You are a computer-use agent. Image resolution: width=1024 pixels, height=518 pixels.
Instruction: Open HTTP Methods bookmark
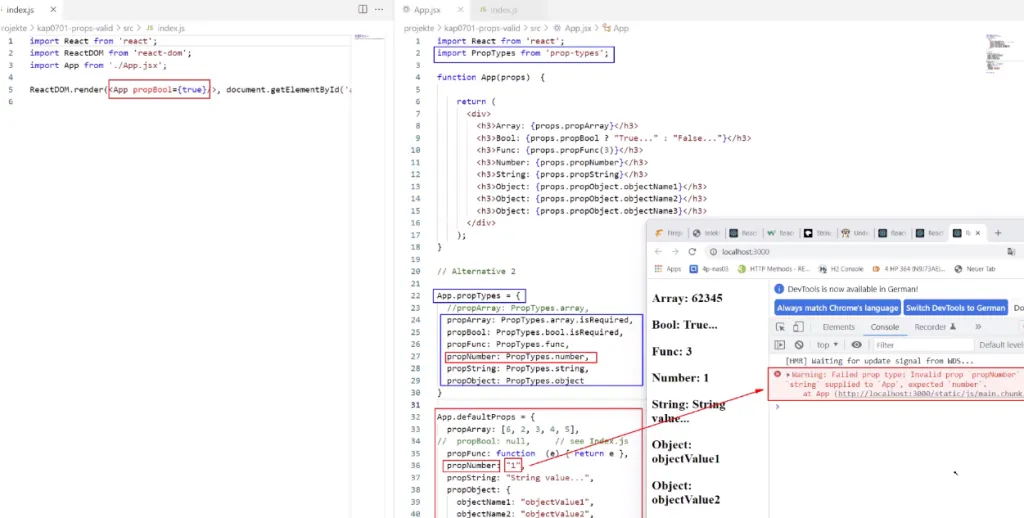[x=773, y=268]
